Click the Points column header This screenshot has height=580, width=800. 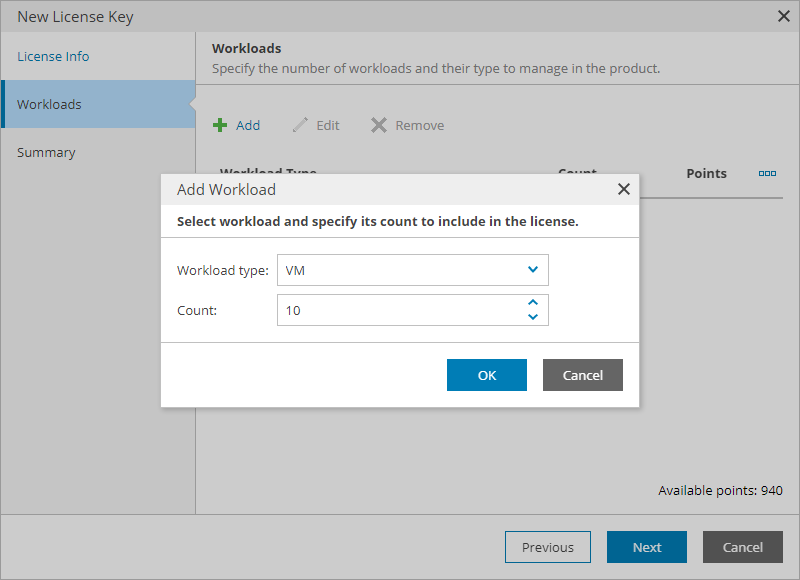click(x=706, y=173)
